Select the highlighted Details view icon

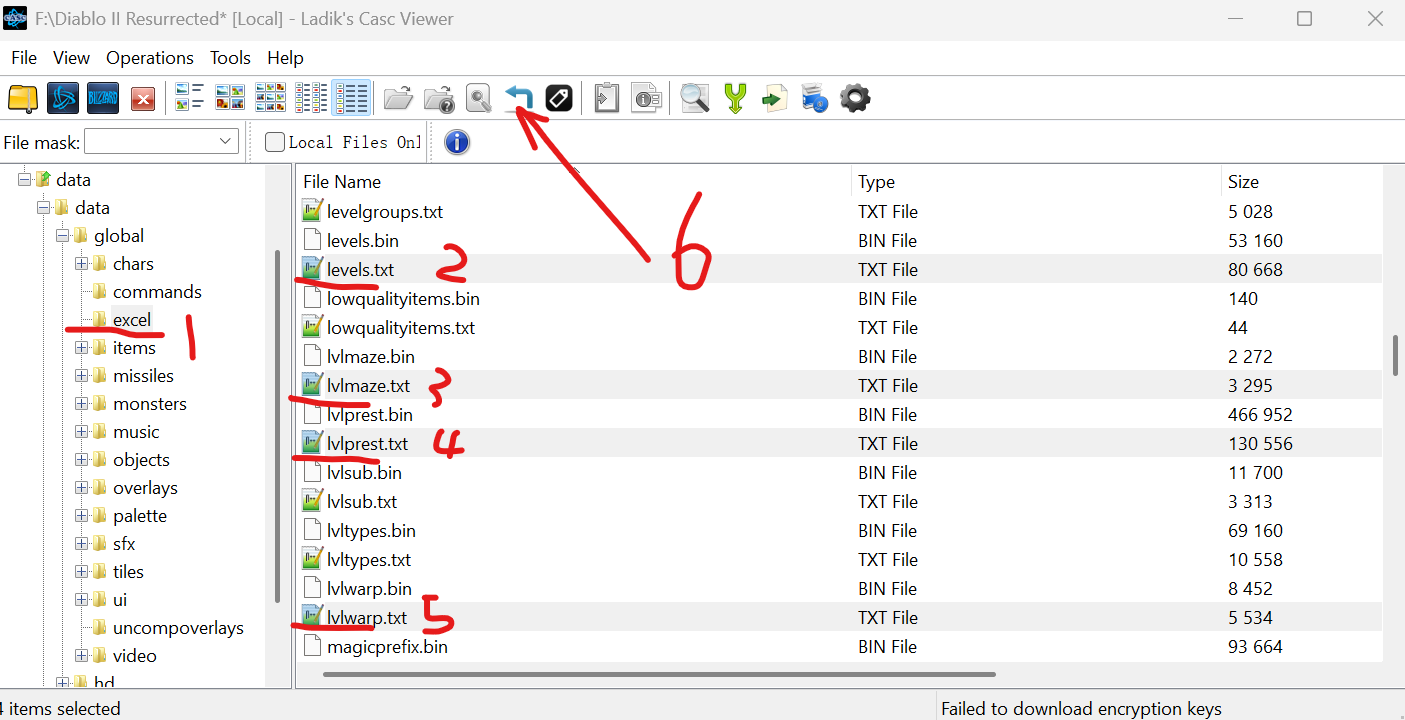click(351, 98)
